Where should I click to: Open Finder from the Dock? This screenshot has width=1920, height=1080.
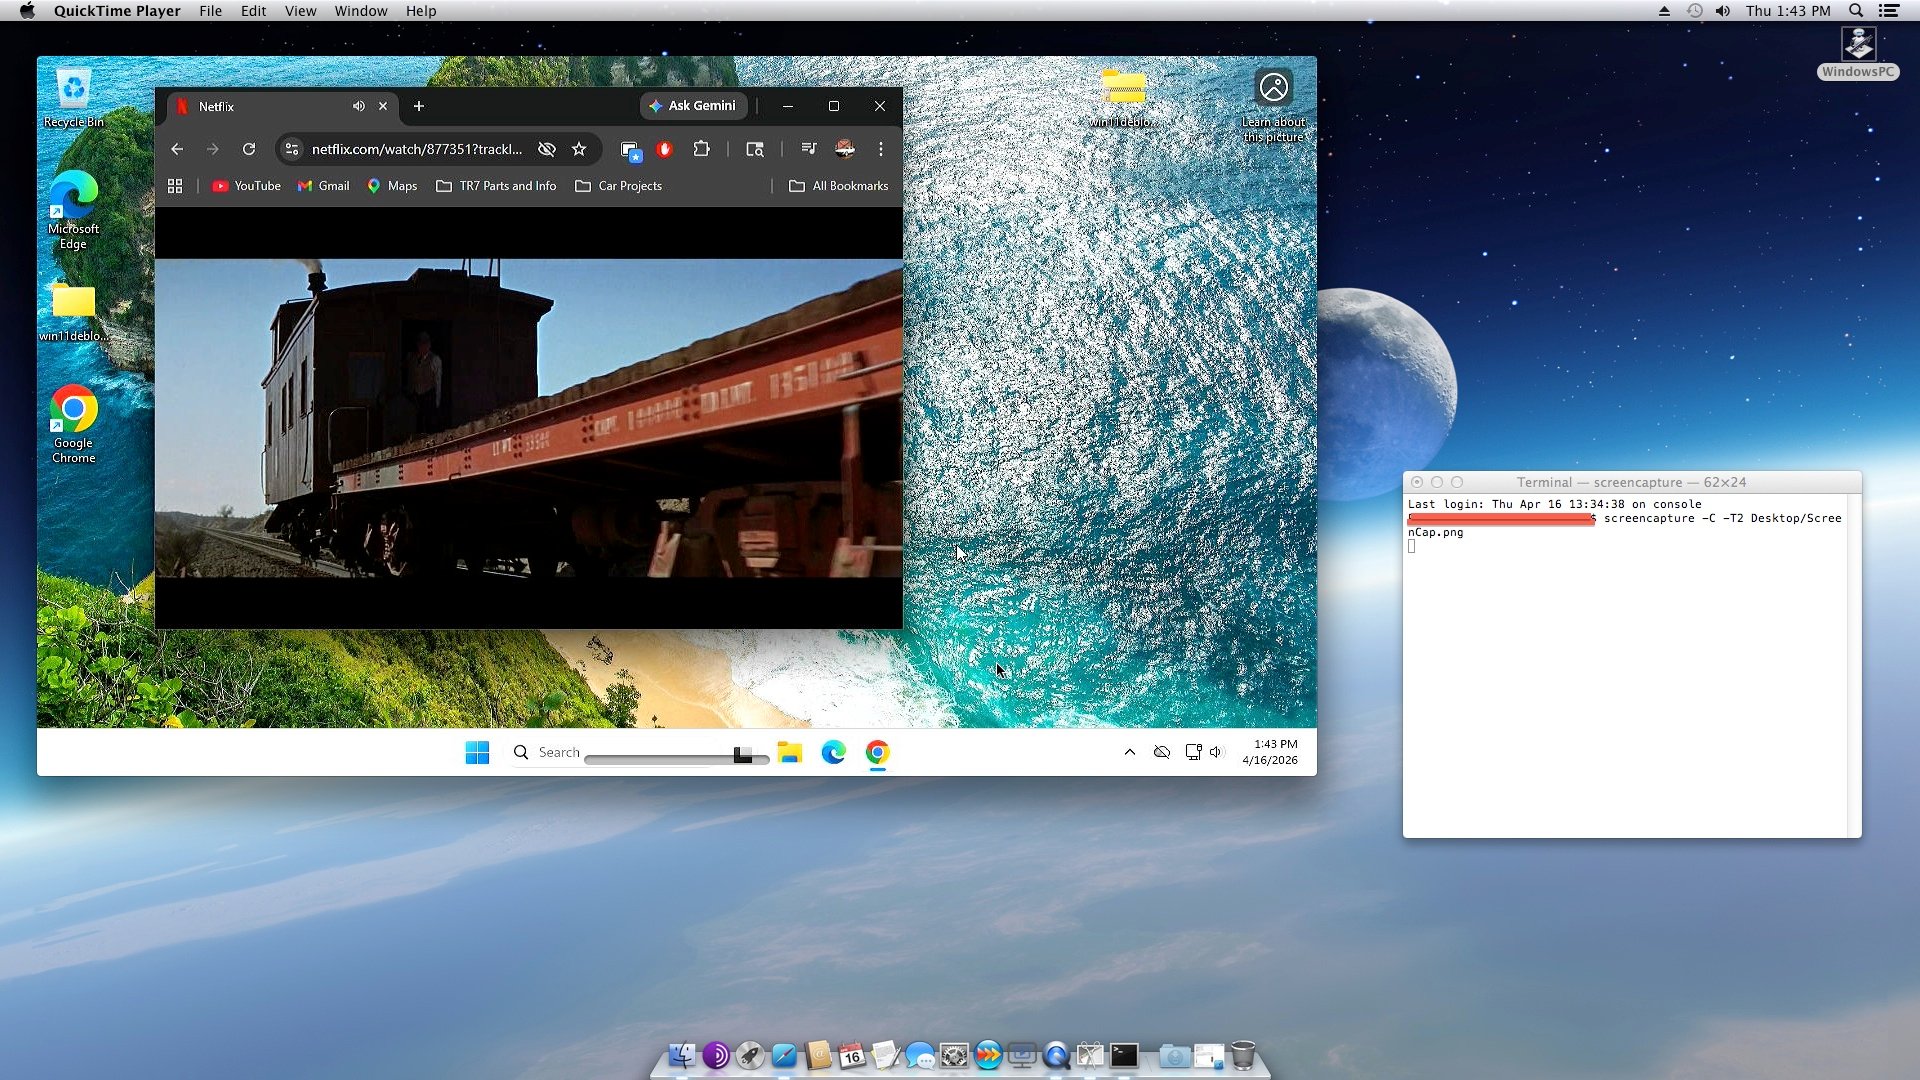pyautogui.click(x=682, y=1056)
